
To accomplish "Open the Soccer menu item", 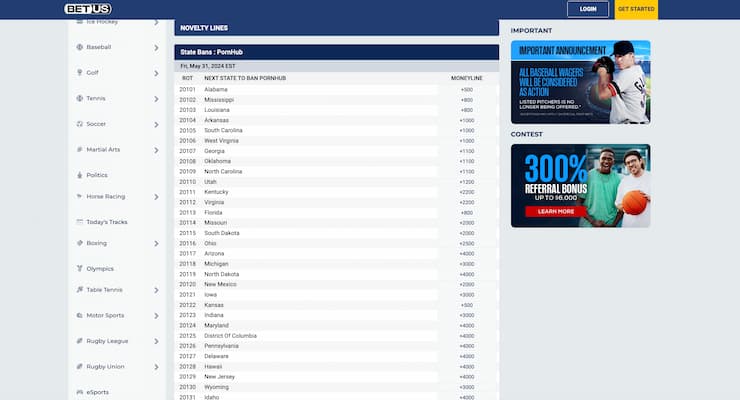I will coord(96,124).
